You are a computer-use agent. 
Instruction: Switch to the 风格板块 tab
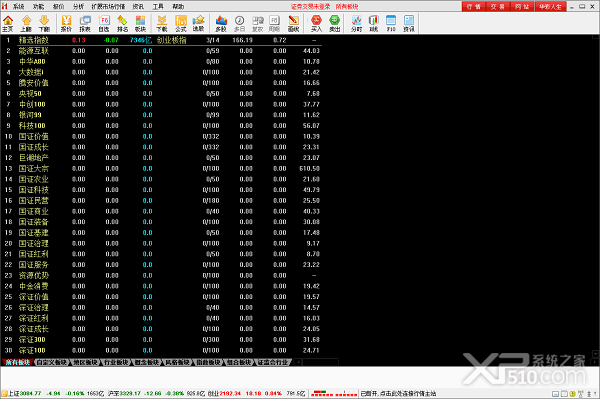(x=177, y=362)
